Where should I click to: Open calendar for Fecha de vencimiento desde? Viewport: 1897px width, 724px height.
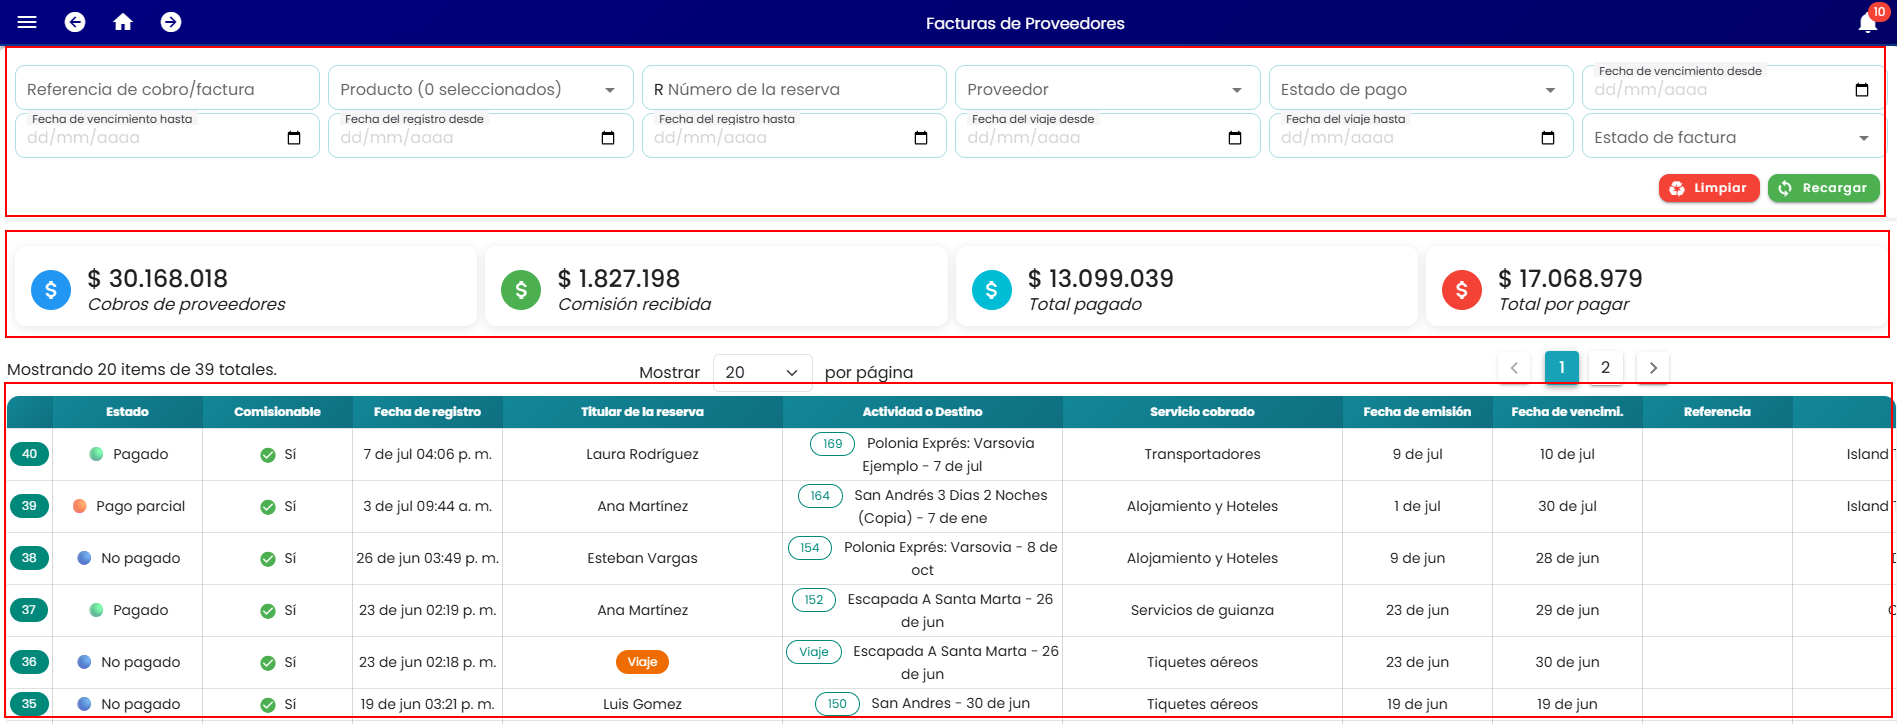[1862, 90]
